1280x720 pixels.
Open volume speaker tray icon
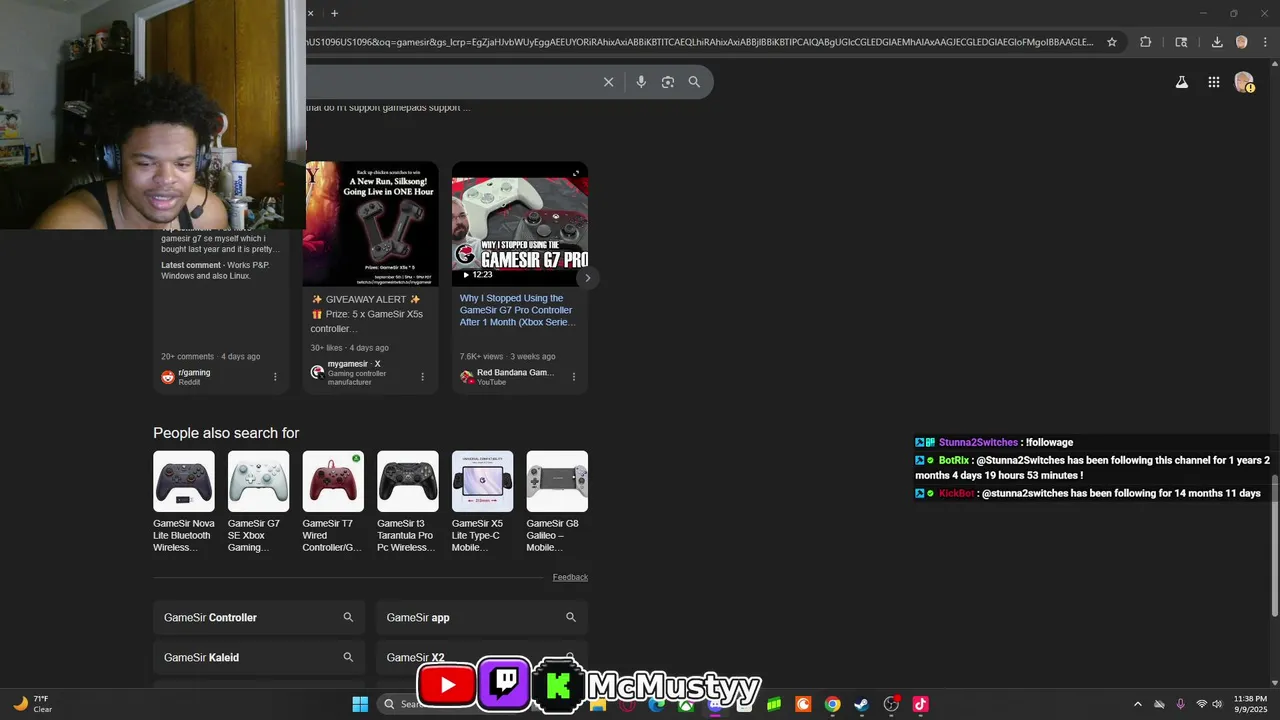(1217, 704)
